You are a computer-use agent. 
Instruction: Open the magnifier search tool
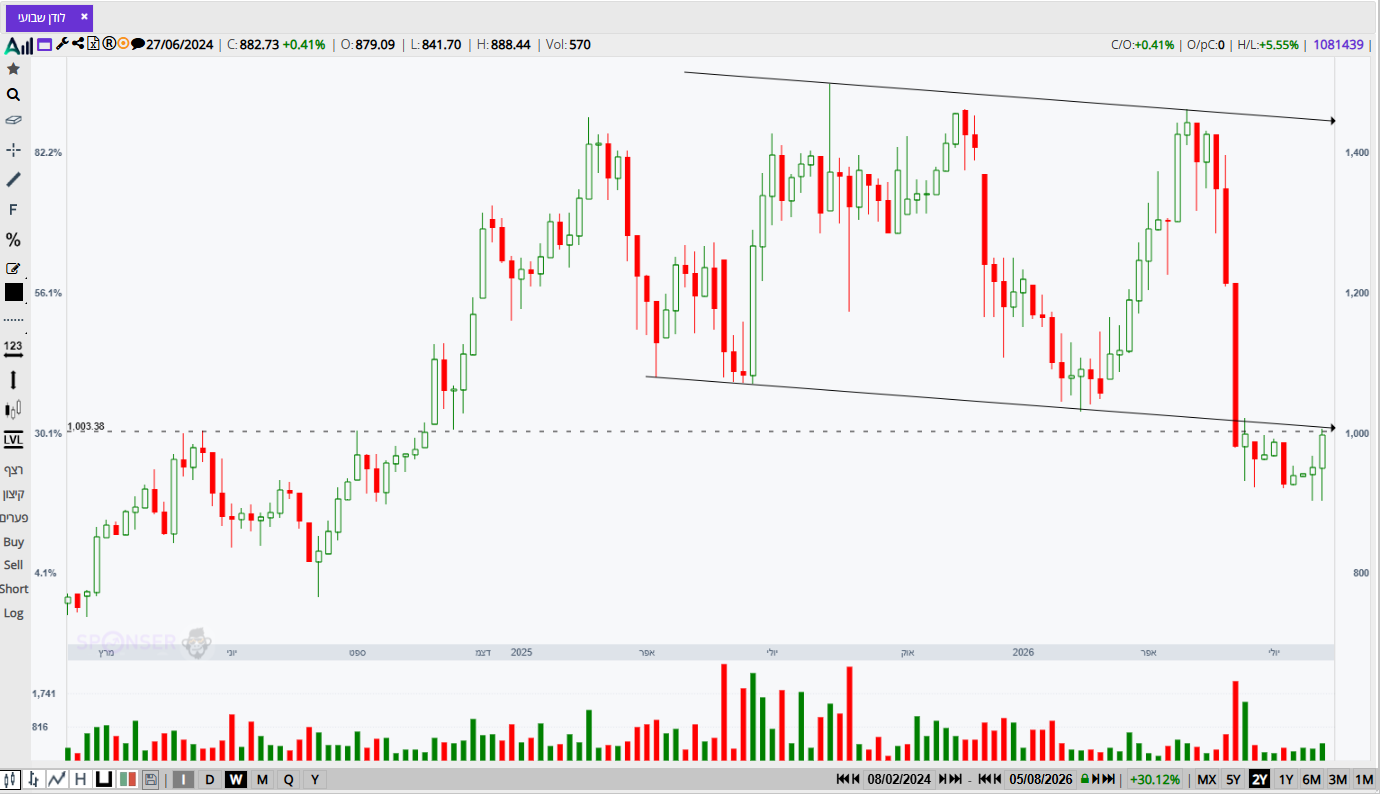coord(13,95)
